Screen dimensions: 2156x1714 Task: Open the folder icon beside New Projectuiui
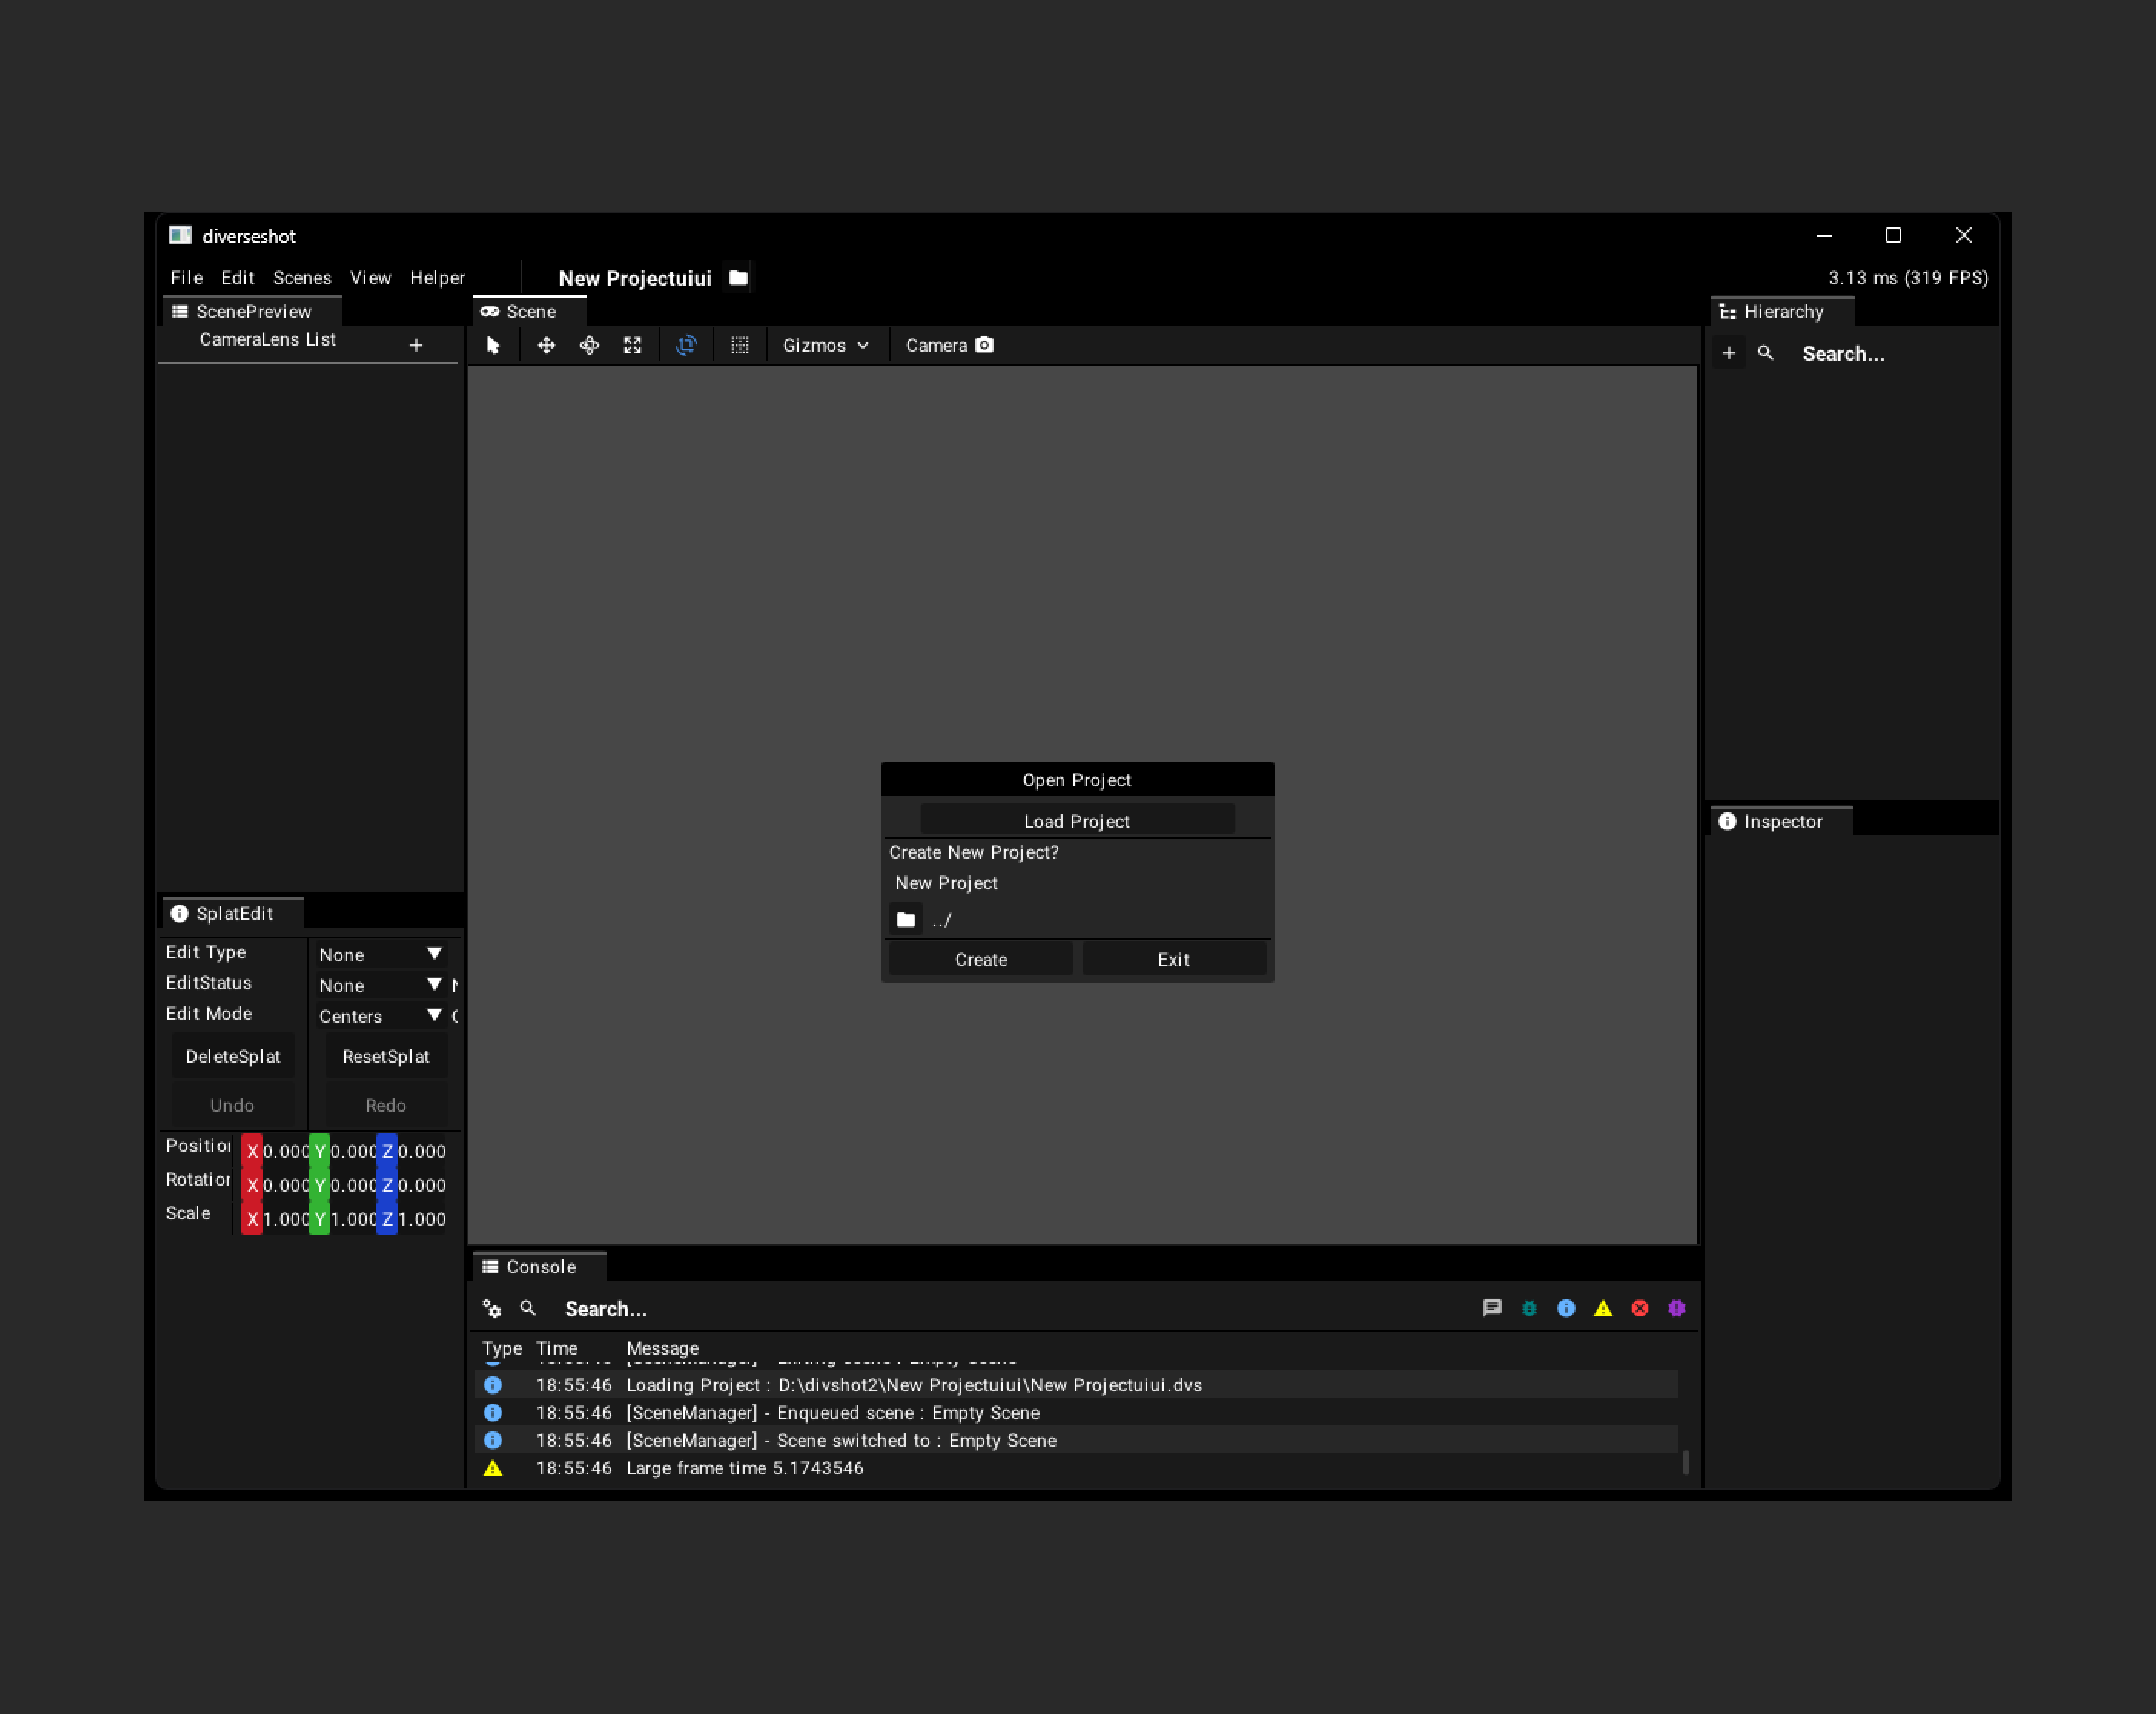[738, 278]
